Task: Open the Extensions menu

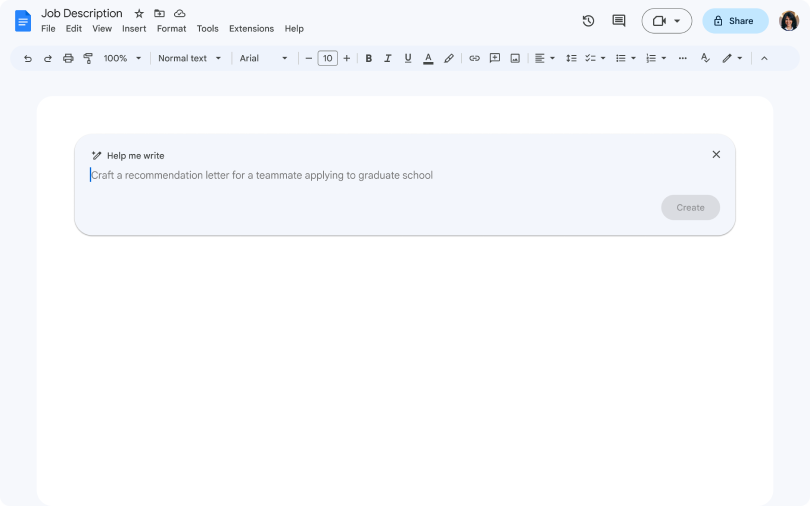Action: click(251, 29)
